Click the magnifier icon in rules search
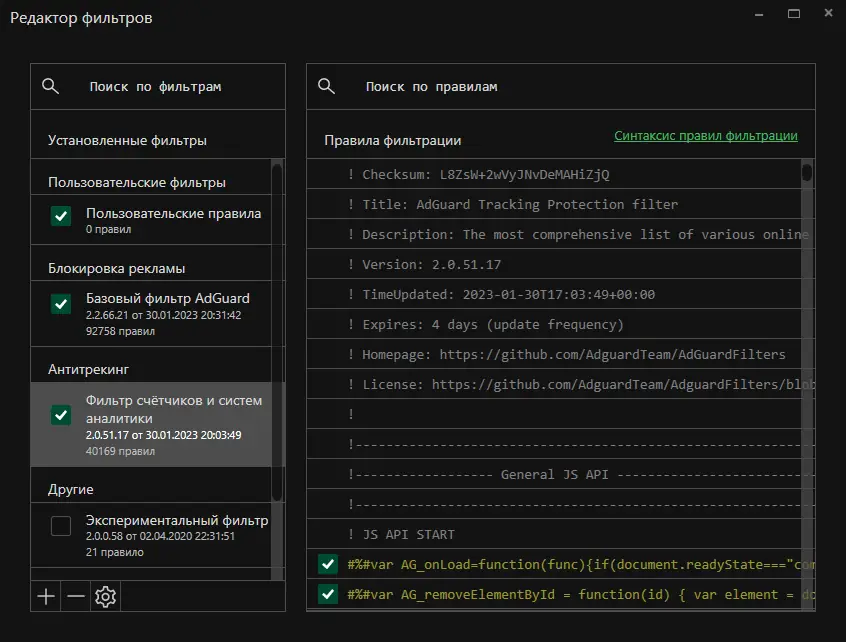 point(326,87)
